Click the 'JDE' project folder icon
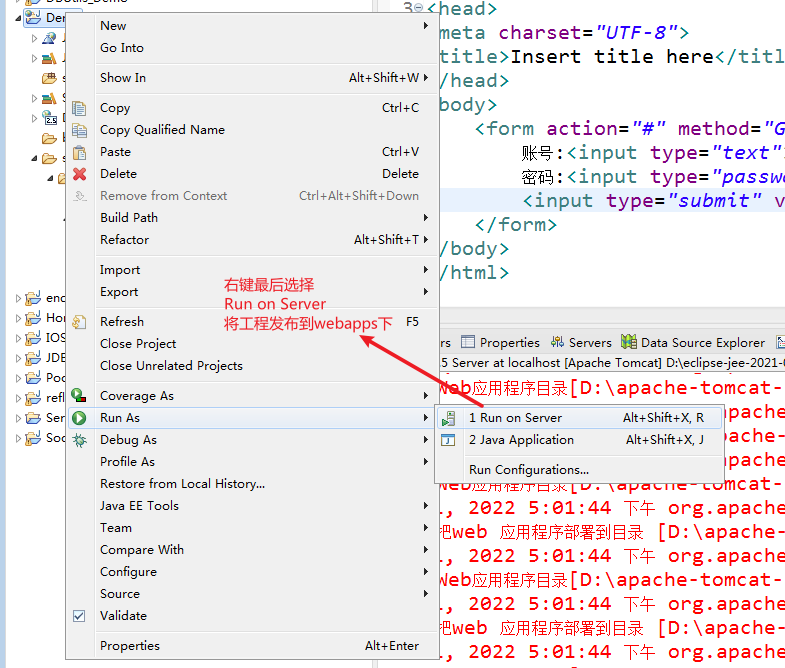The height and width of the screenshot is (668, 785). click(33, 358)
